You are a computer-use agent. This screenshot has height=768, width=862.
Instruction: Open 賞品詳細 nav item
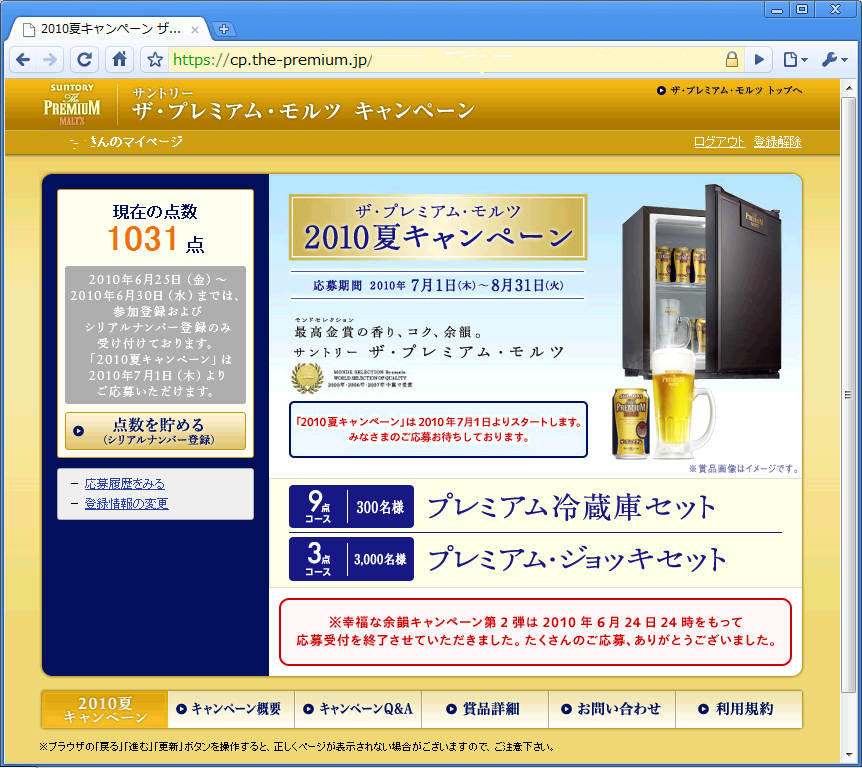(x=485, y=709)
